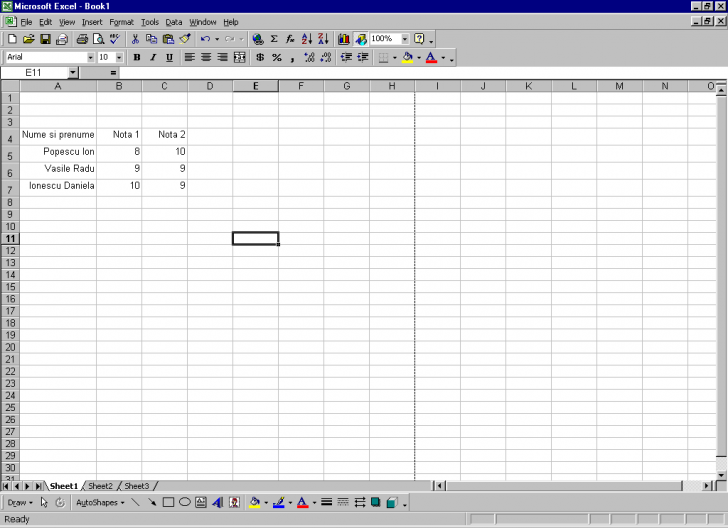Open the Name Box dropdown arrow
The width and height of the screenshot is (728, 528).
coord(73,73)
